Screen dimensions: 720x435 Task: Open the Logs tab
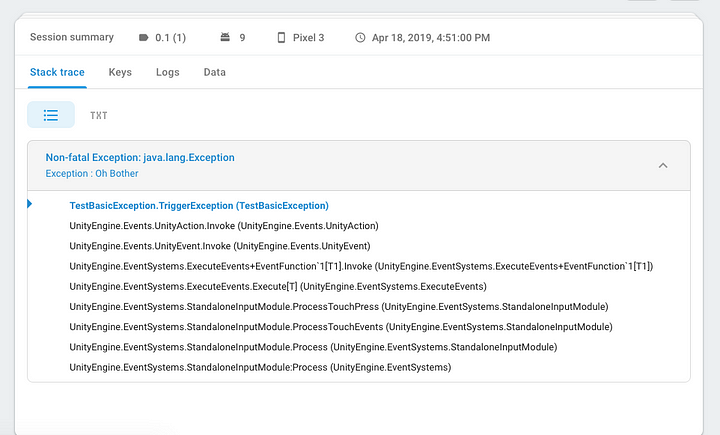pyautogui.click(x=168, y=72)
